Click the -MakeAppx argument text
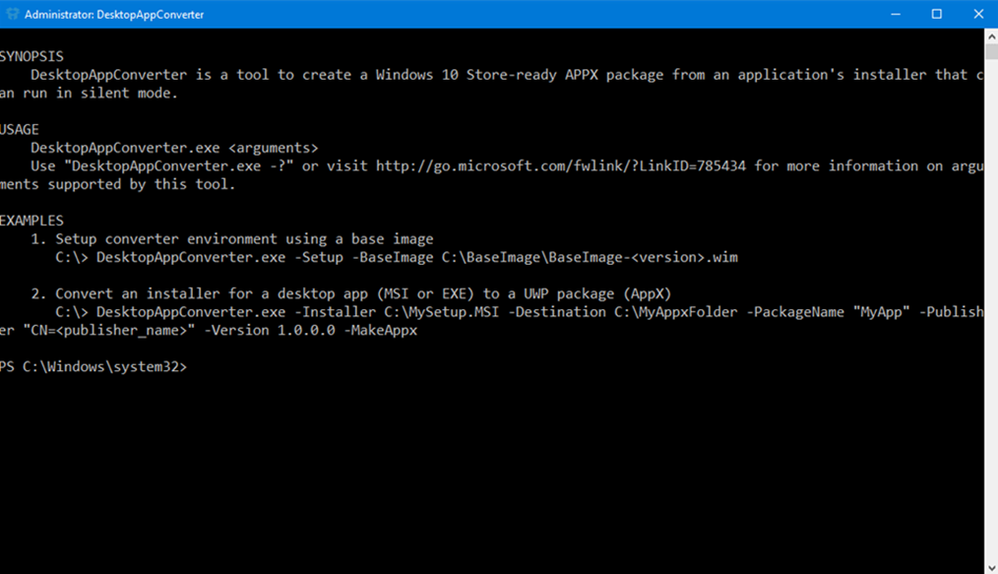Screen dimensions: 998x574 pyautogui.click(x=381, y=330)
